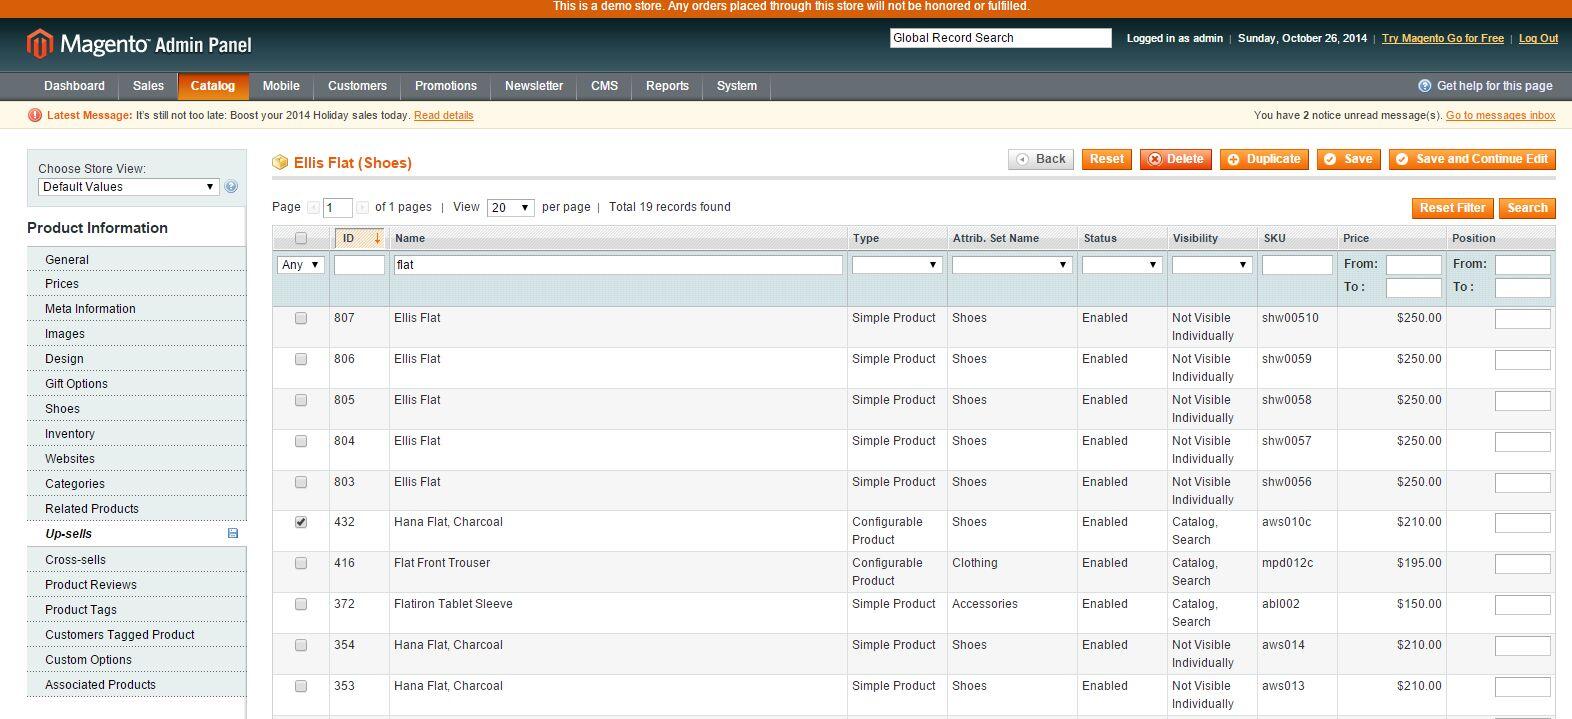Check the Flat Front Trouser row
Image resolution: width=1572 pixels, height=719 pixels.
point(301,563)
